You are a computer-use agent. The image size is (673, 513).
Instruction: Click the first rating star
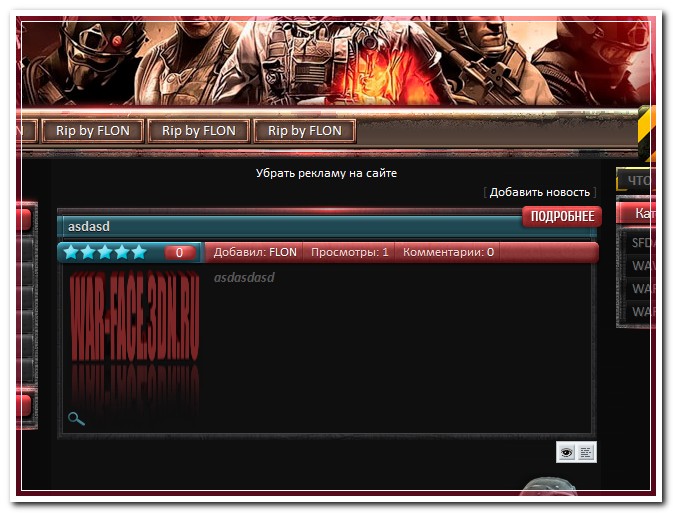click(71, 252)
